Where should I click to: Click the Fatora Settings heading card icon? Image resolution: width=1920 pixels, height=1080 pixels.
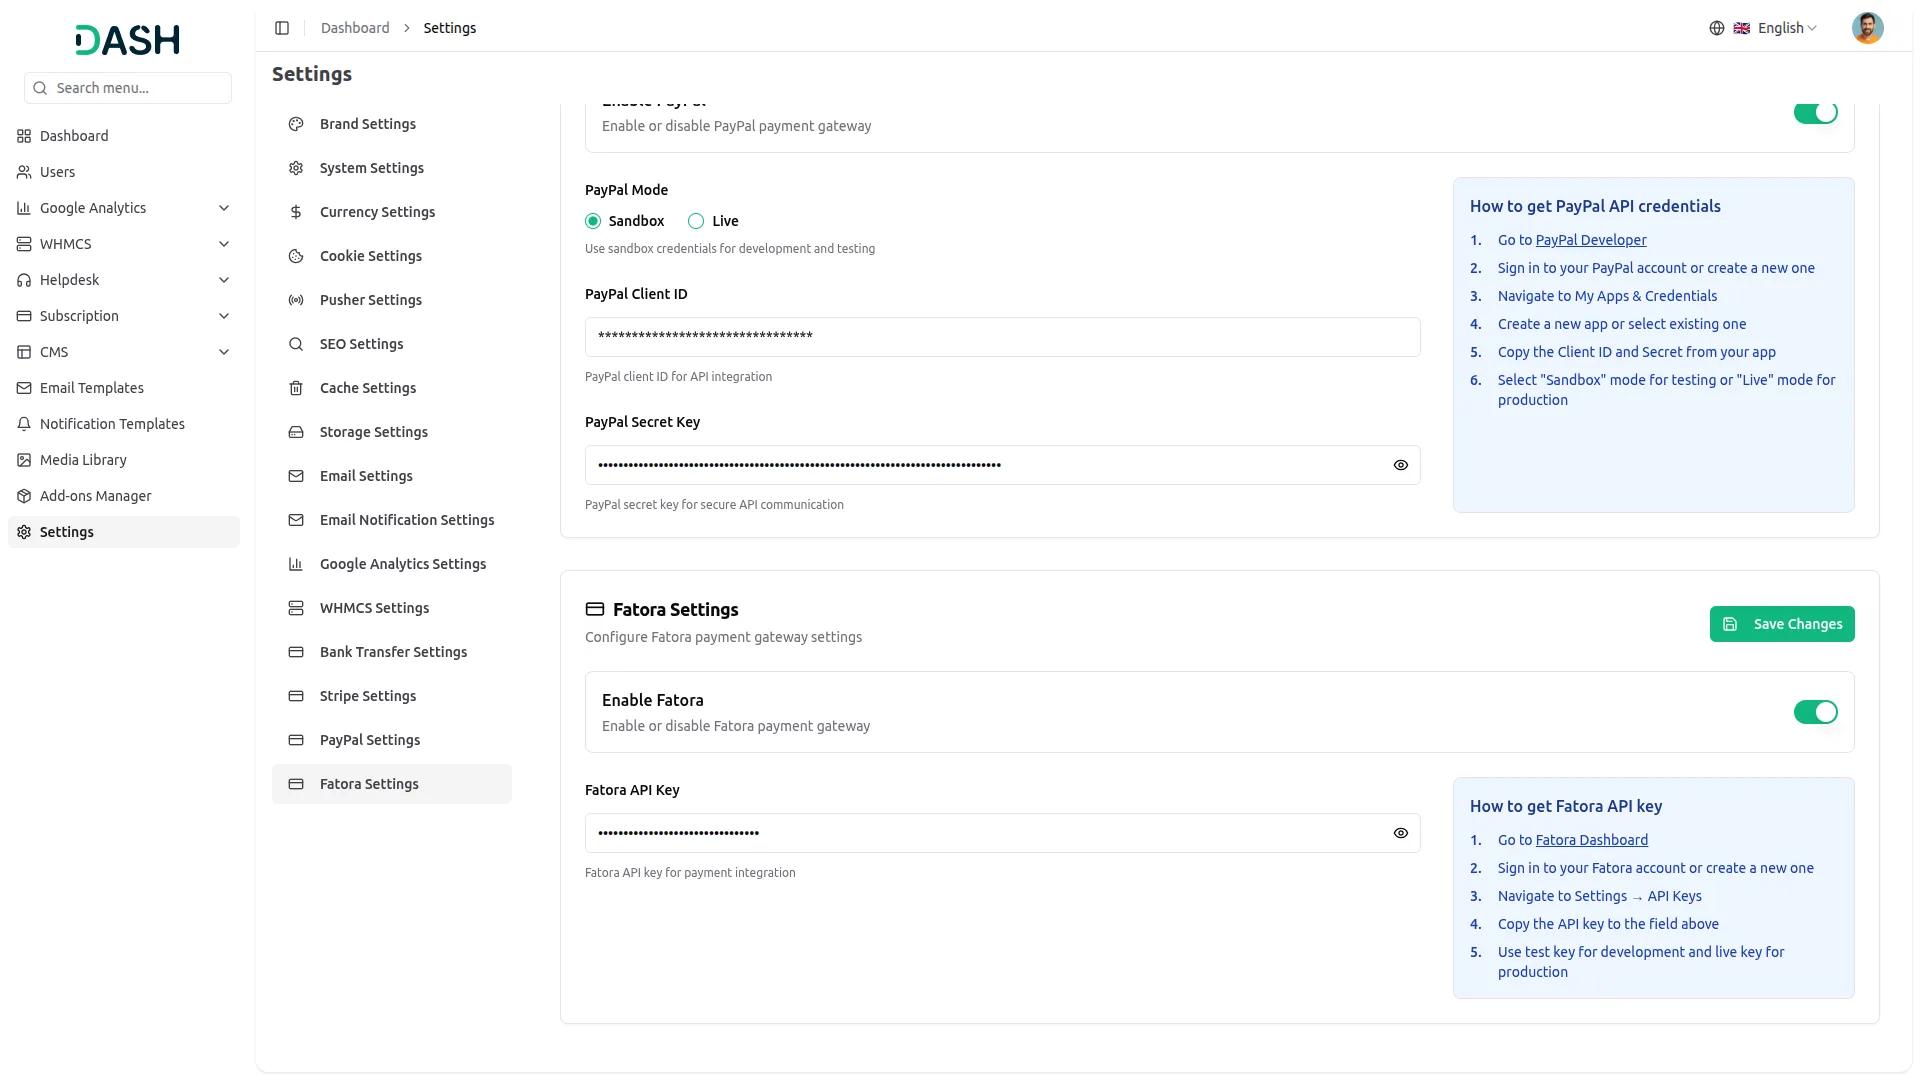point(595,609)
